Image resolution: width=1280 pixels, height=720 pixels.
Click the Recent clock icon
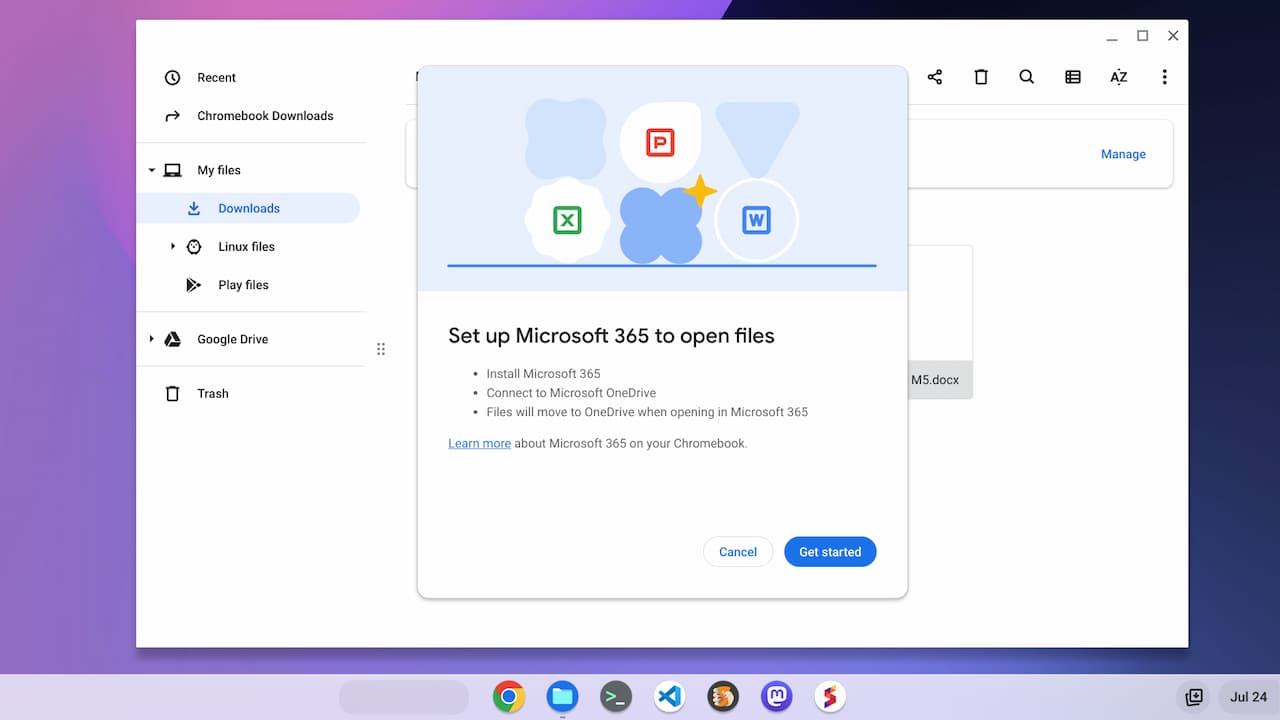[x=173, y=78]
